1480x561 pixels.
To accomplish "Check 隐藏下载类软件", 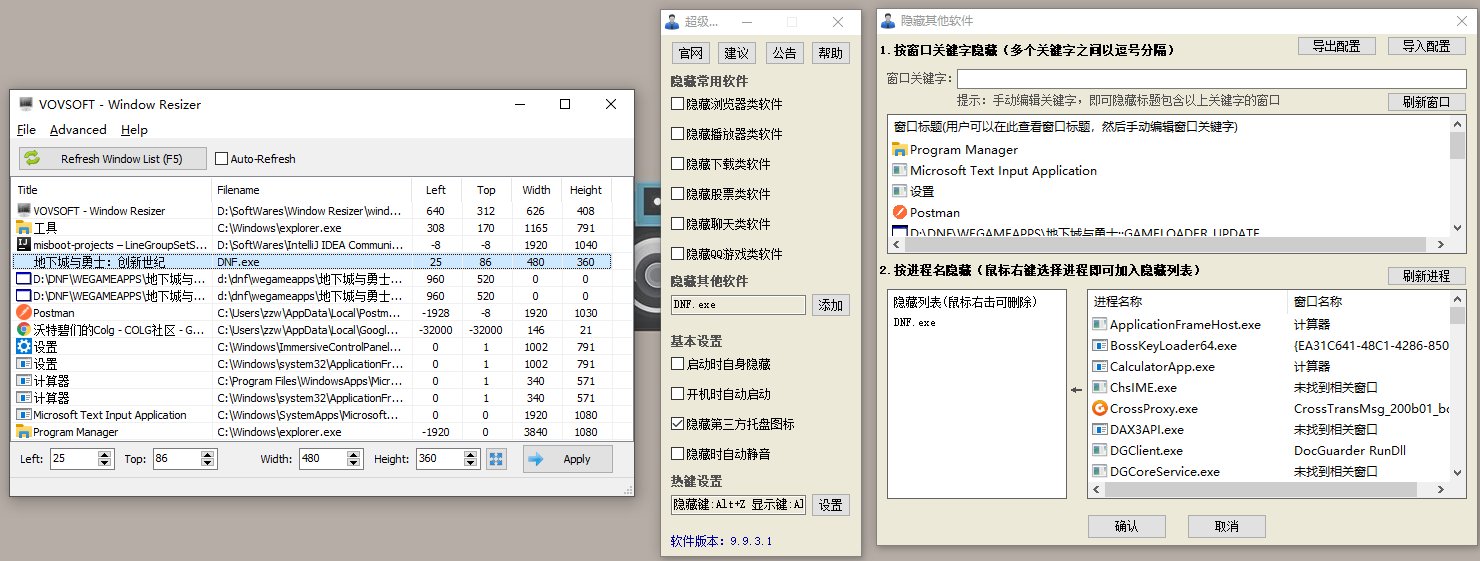I will coord(678,164).
